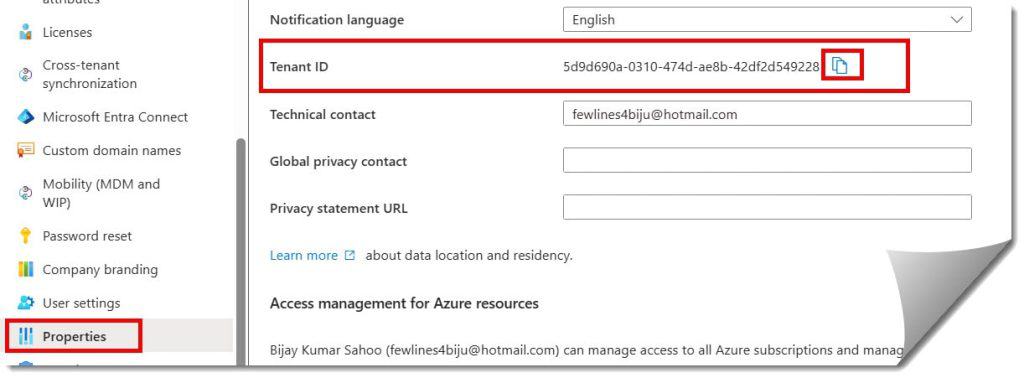Open Licenses in the sidebar

click(67, 32)
